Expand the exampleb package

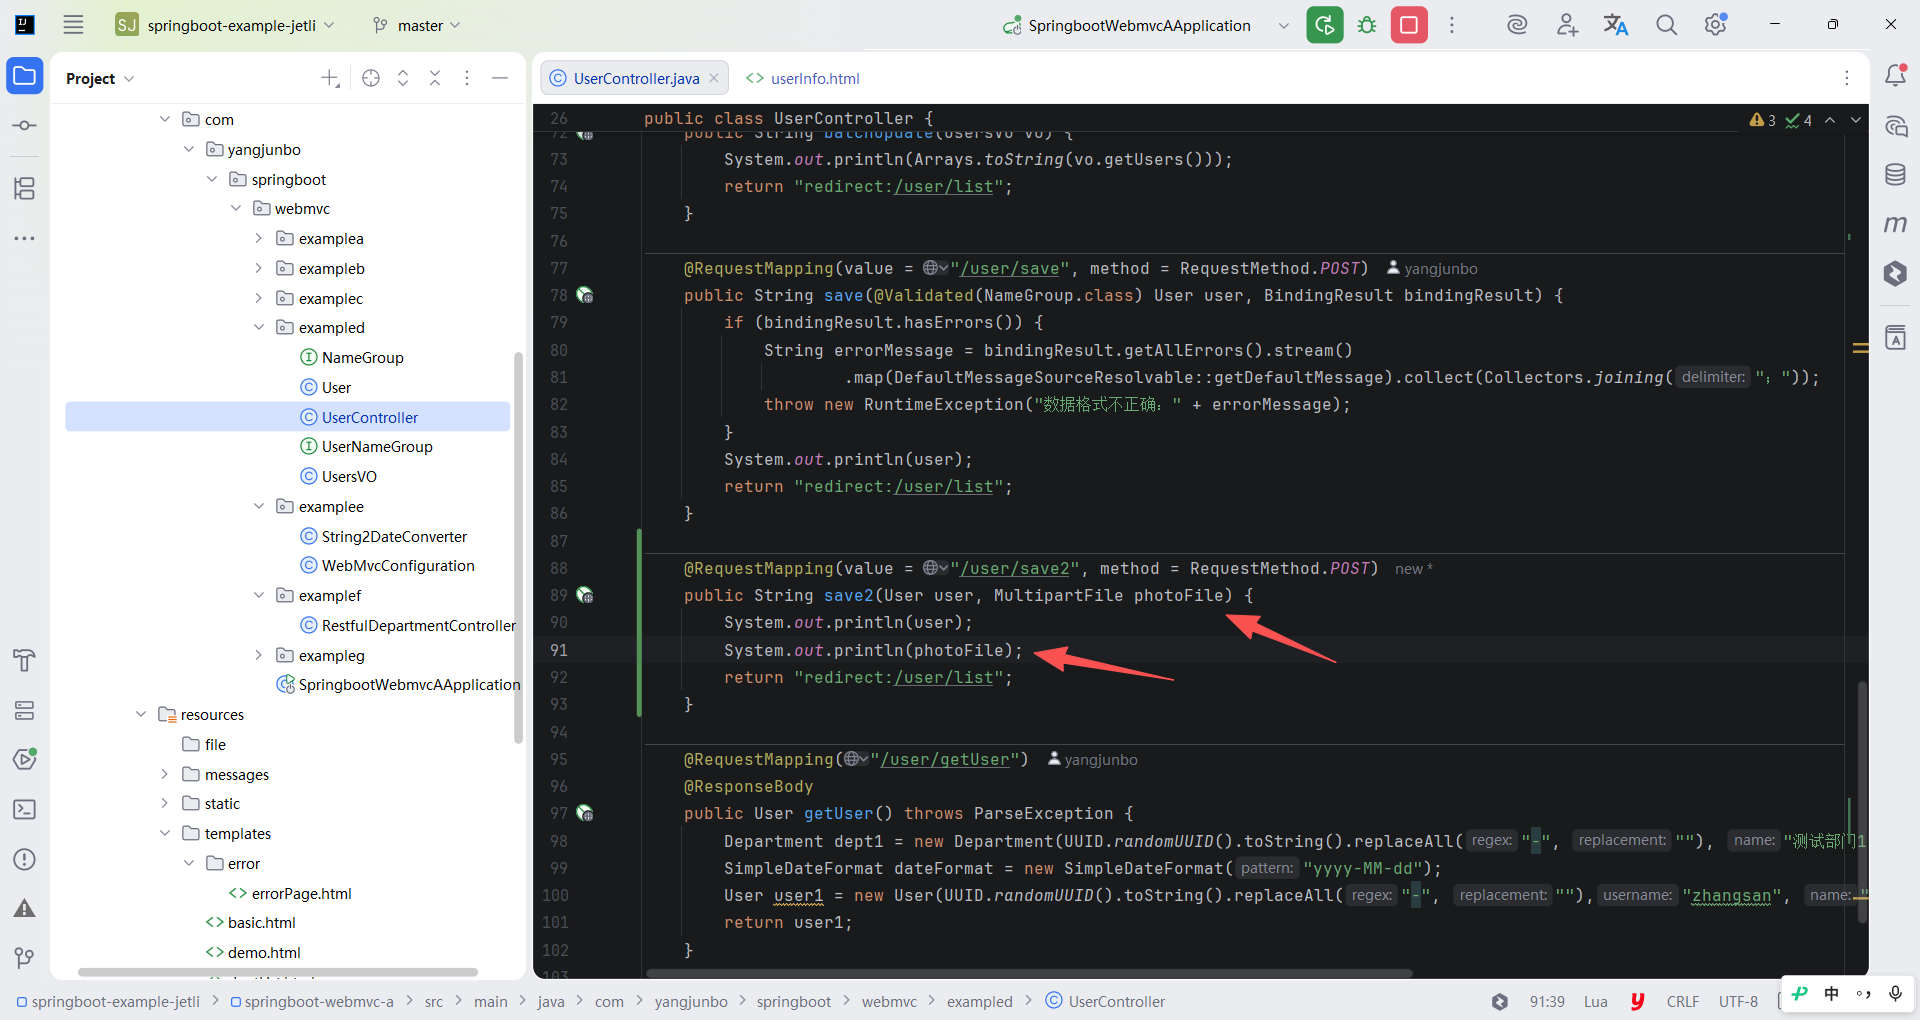pos(259,268)
